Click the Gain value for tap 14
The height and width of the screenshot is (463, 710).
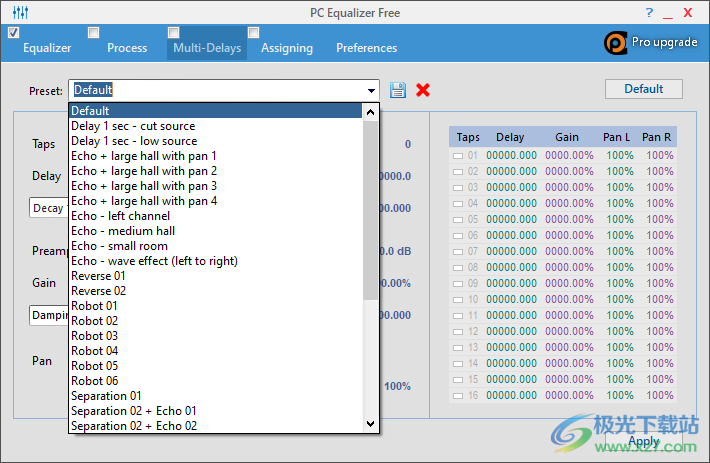569,363
